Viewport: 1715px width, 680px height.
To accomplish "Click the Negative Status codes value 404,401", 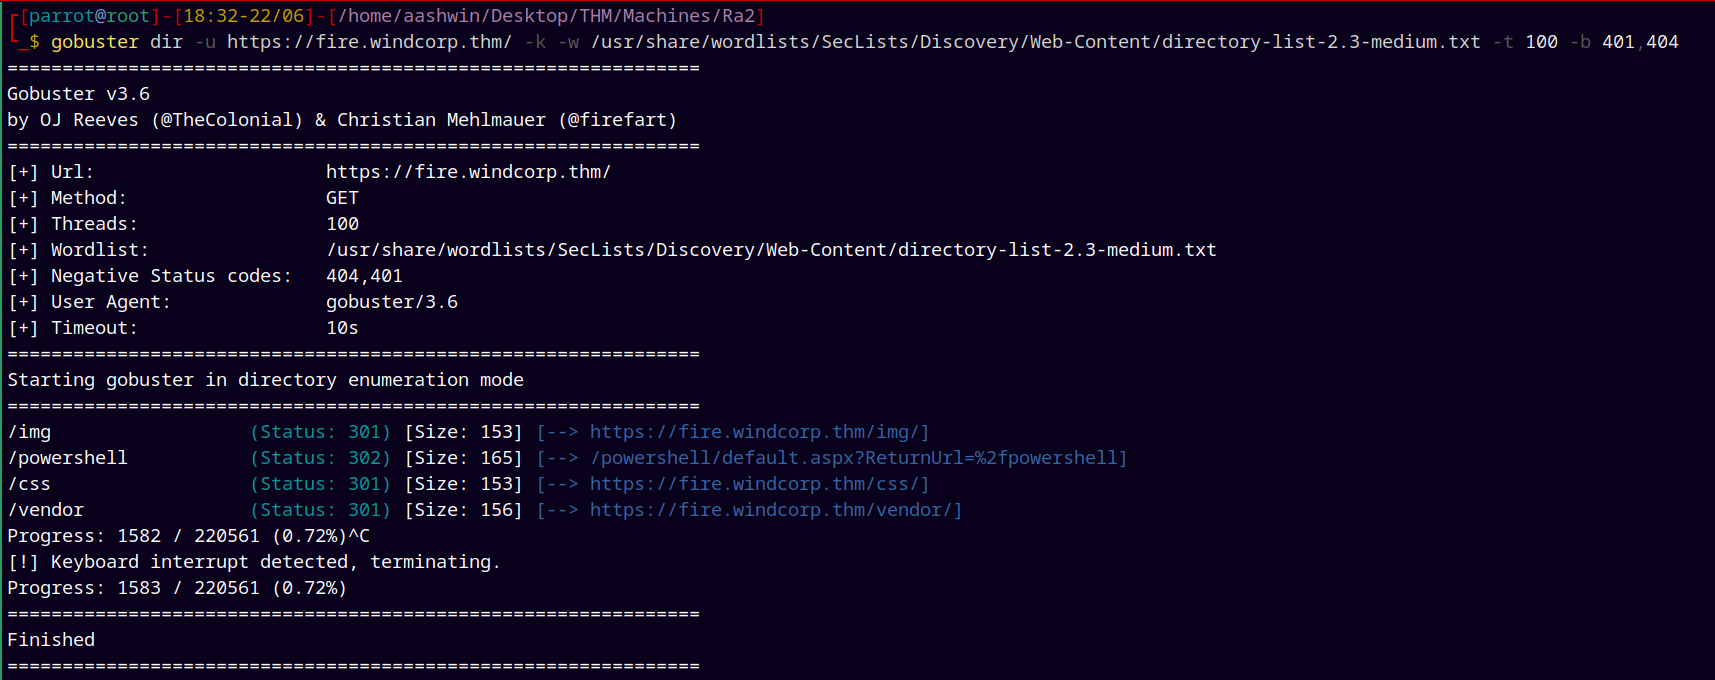I will [x=364, y=276].
